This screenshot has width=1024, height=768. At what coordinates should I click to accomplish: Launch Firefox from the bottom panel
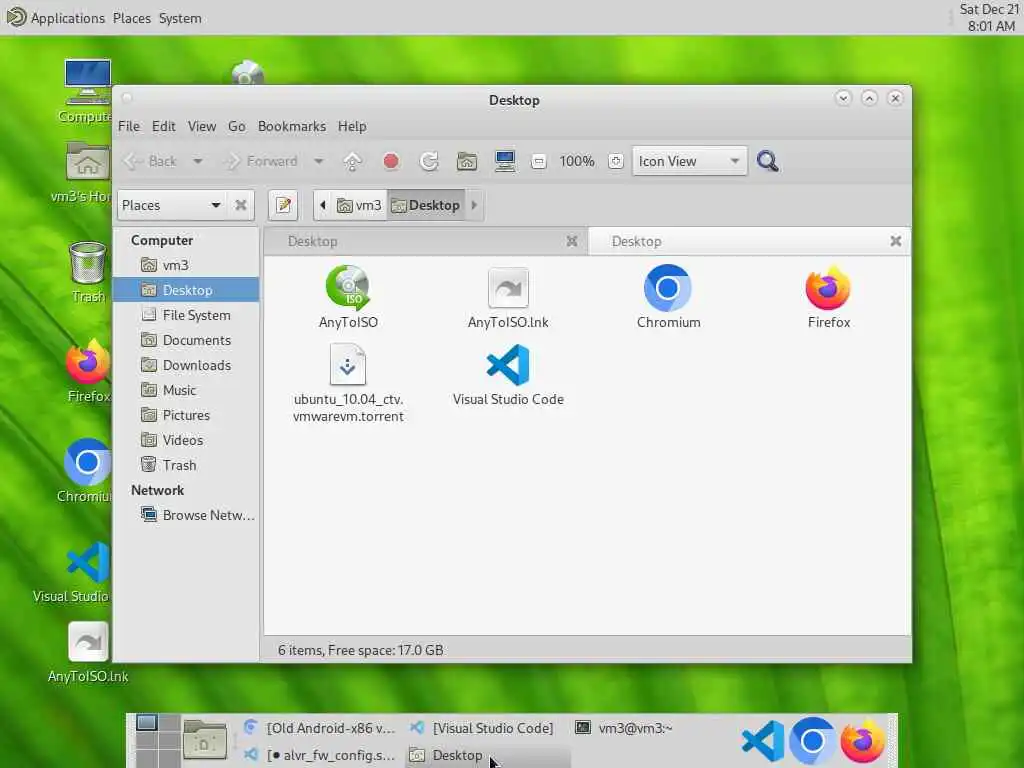(862, 741)
